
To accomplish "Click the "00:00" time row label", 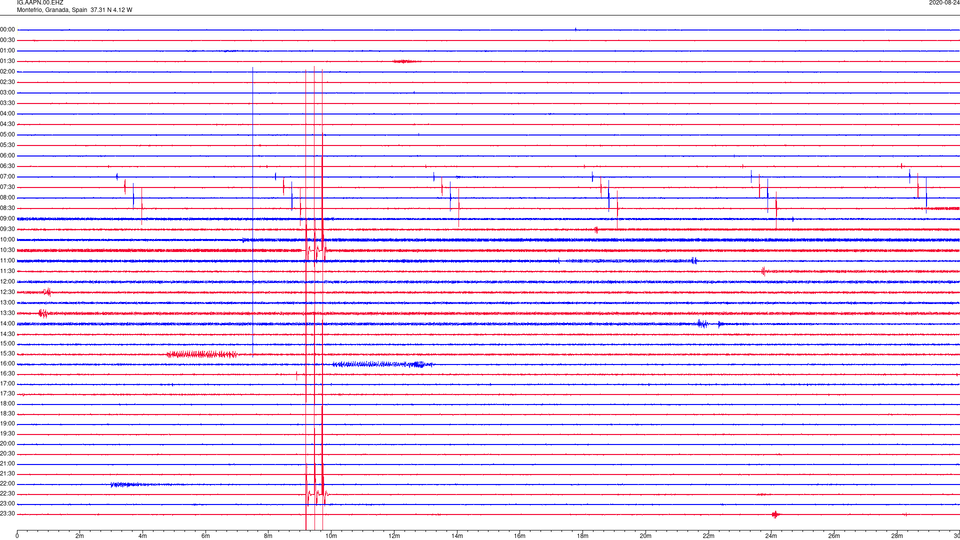I will point(8,30).
